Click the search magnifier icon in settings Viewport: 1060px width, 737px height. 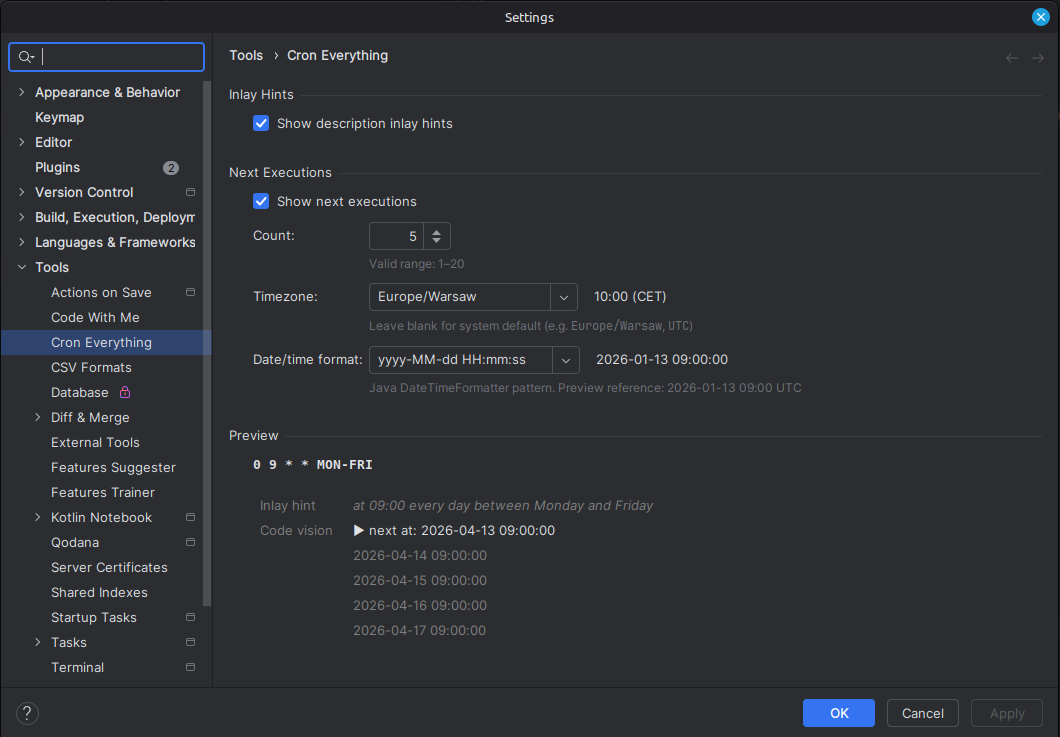click(26, 57)
